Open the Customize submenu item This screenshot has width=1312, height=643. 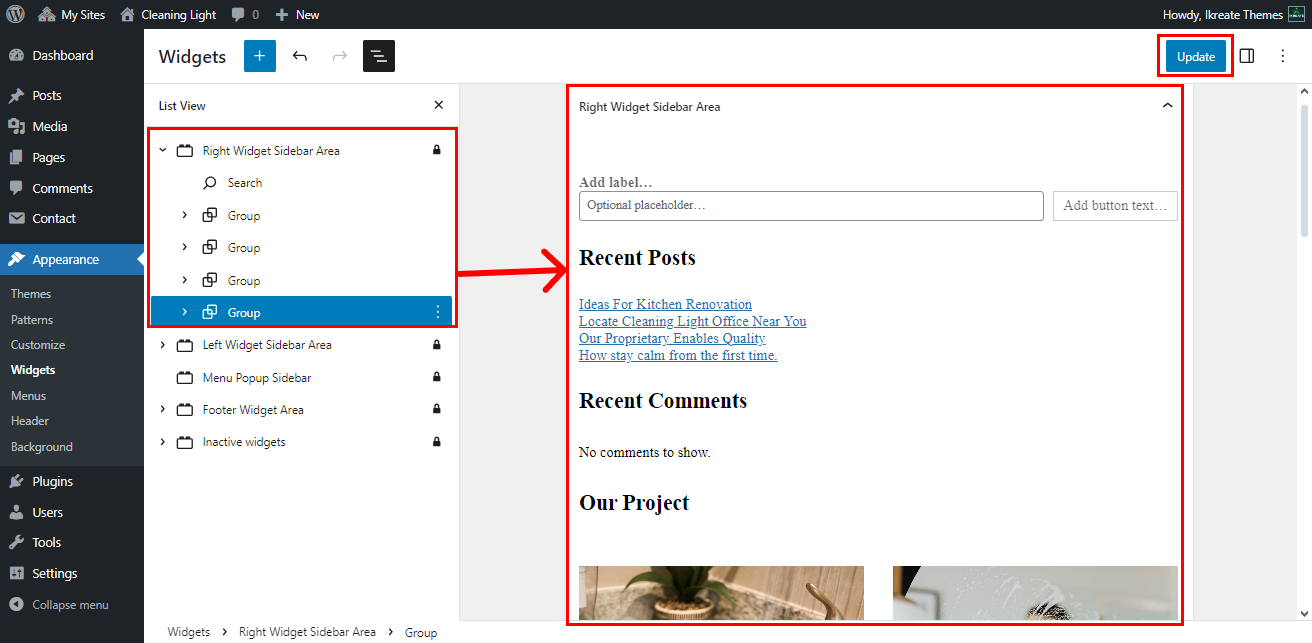pyautogui.click(x=38, y=345)
